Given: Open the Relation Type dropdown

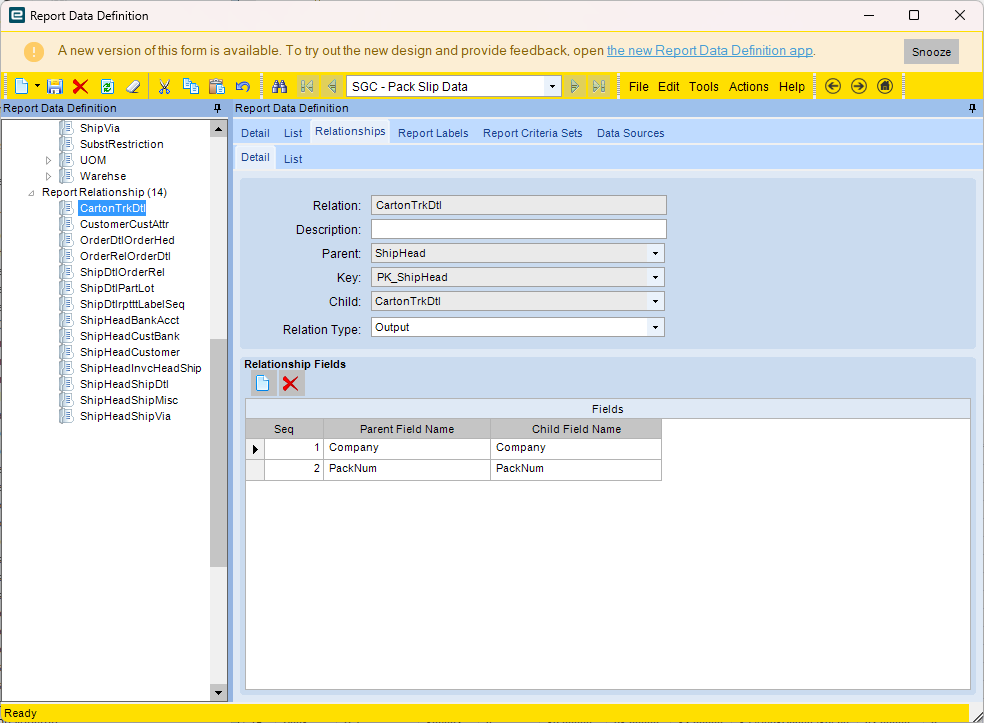Looking at the screenshot, I should pos(656,327).
